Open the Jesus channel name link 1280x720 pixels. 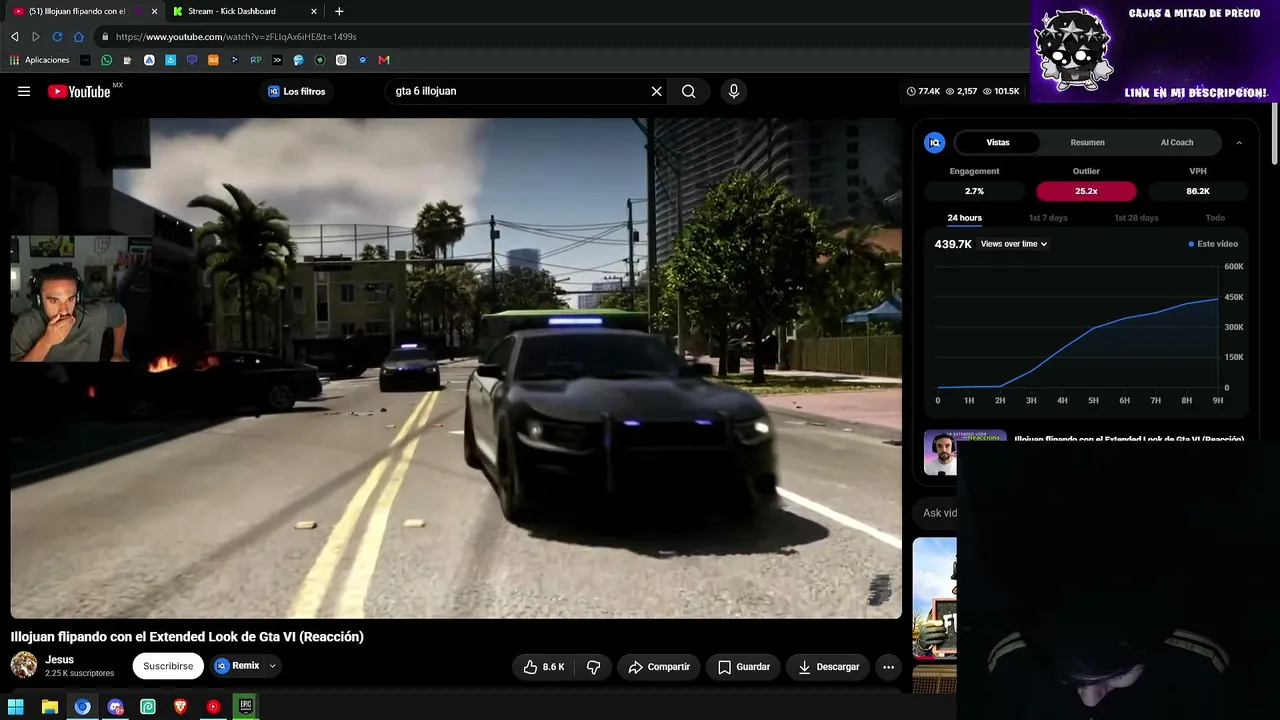[x=59, y=660]
